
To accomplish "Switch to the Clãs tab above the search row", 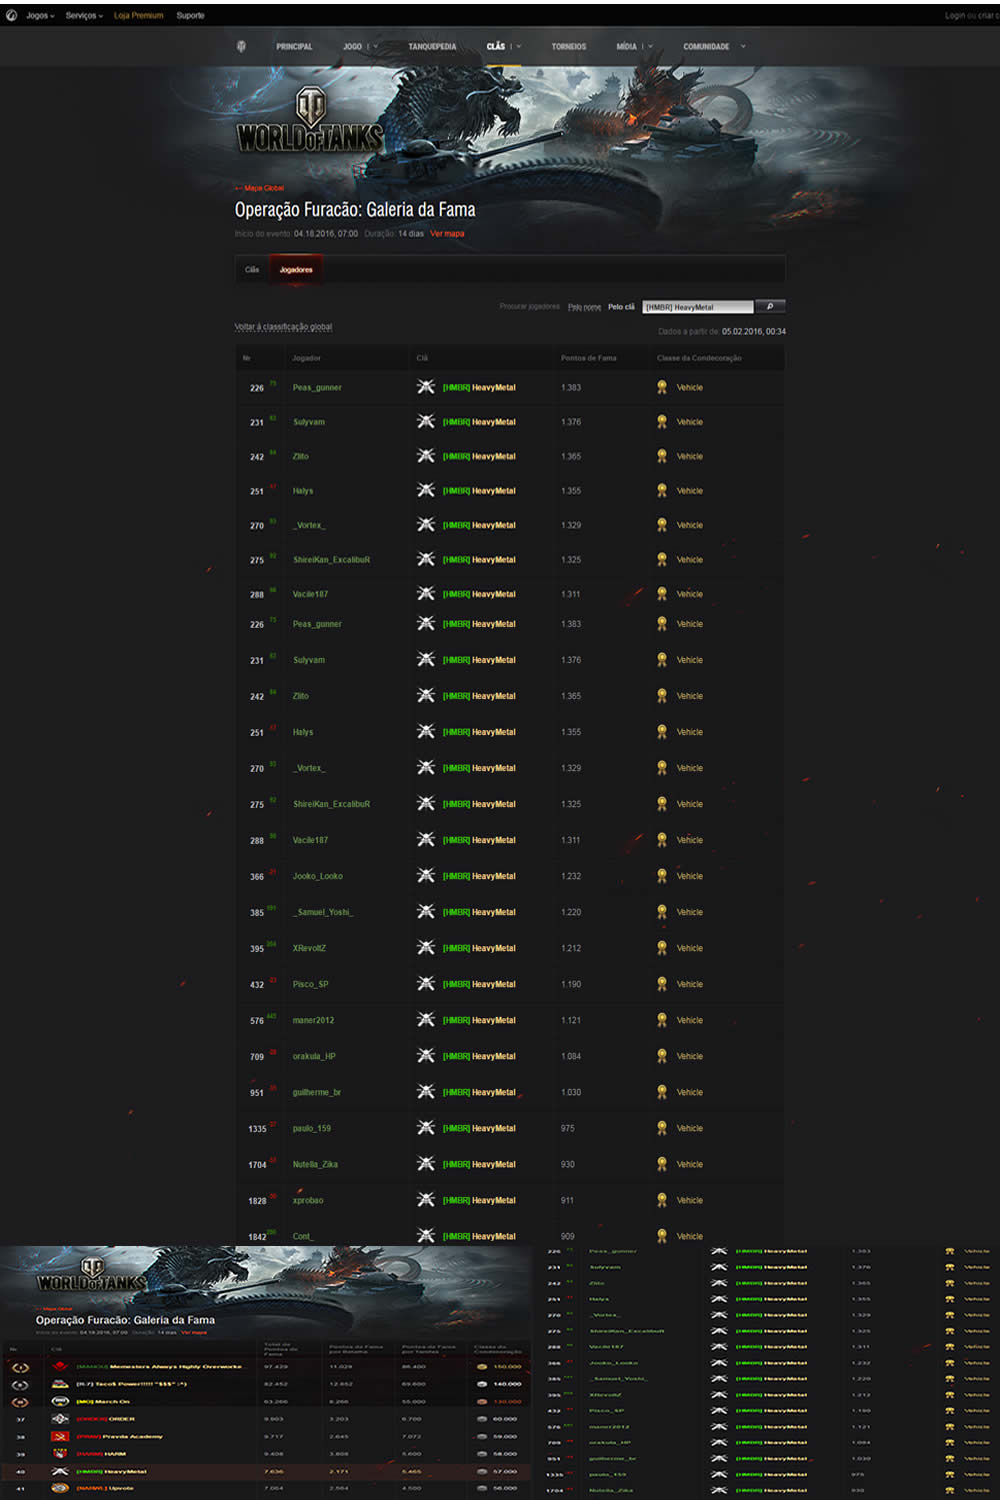I will (252, 270).
